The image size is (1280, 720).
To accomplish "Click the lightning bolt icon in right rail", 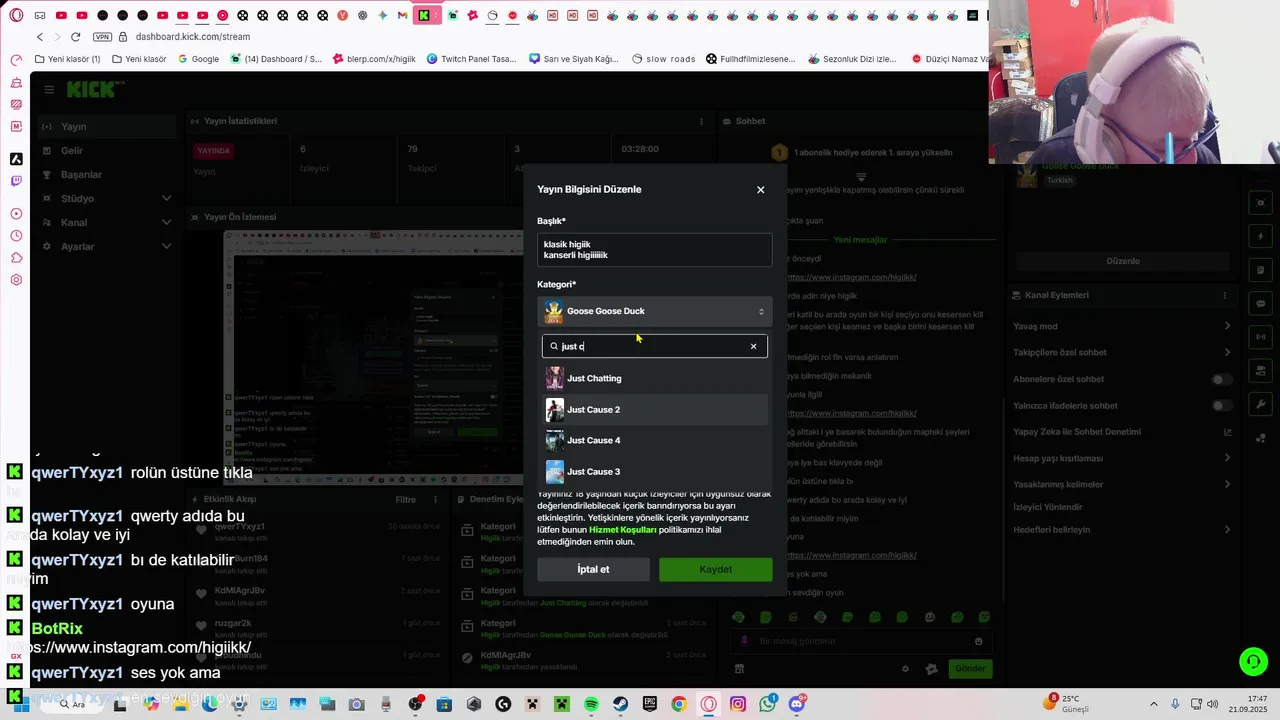I will tap(1260, 237).
